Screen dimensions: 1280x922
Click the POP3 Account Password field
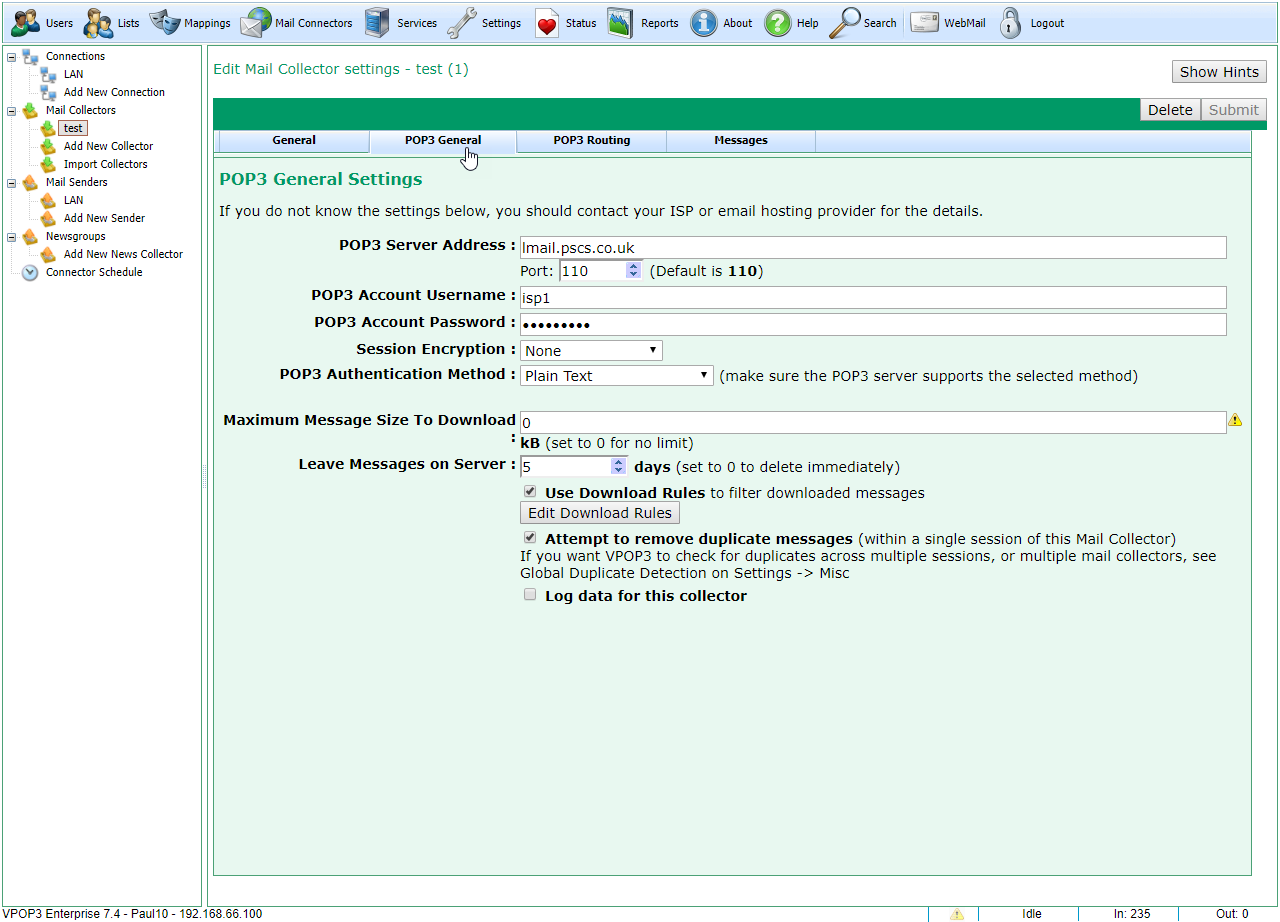873,324
